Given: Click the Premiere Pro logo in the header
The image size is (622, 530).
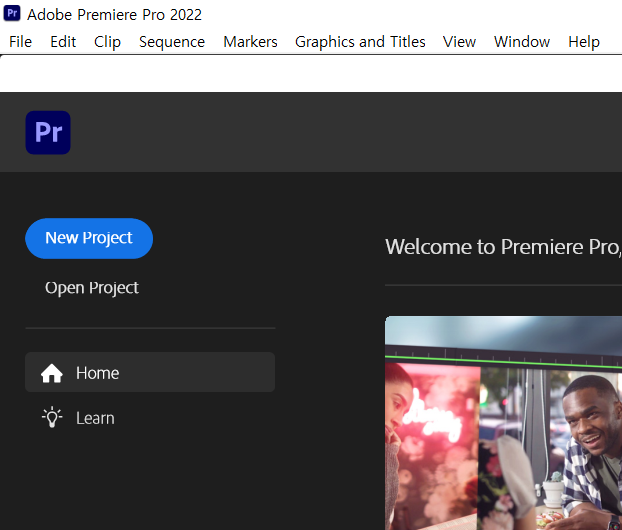Looking at the screenshot, I should [48, 132].
